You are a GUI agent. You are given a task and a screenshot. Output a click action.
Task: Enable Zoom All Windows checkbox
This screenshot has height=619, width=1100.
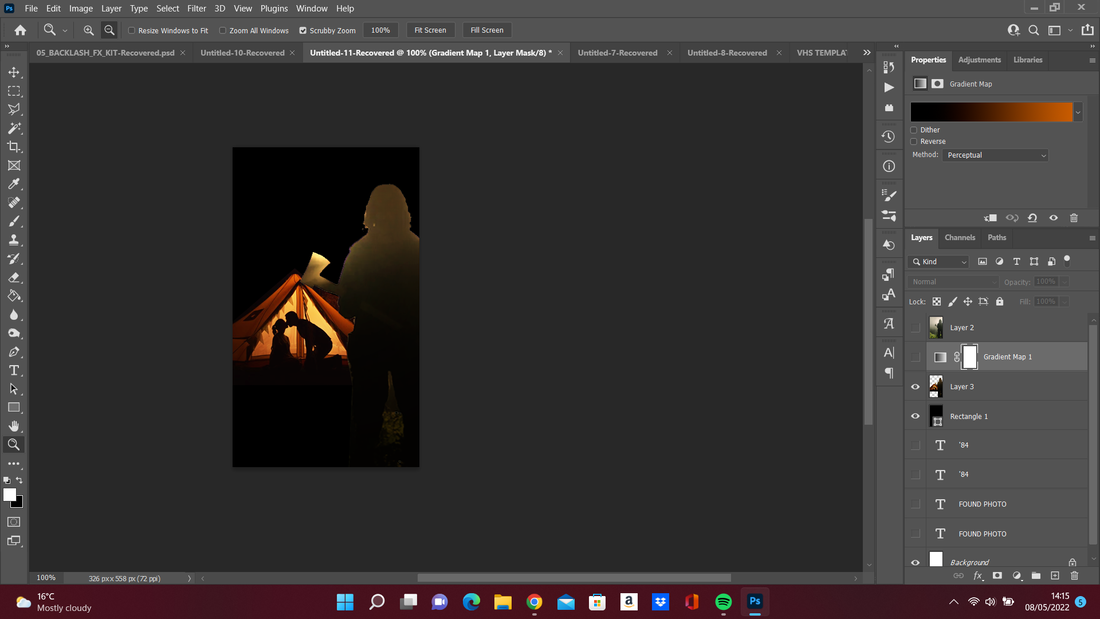click(222, 31)
